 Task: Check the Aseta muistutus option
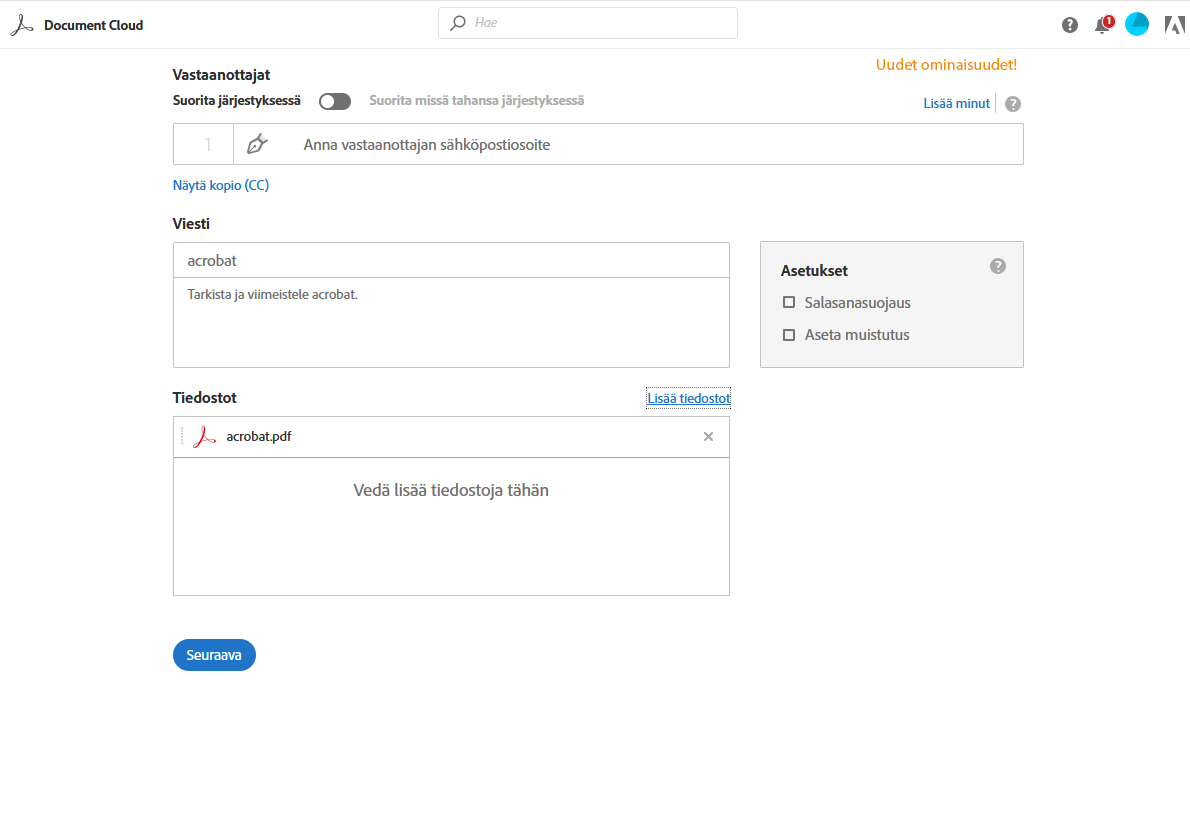click(x=789, y=335)
